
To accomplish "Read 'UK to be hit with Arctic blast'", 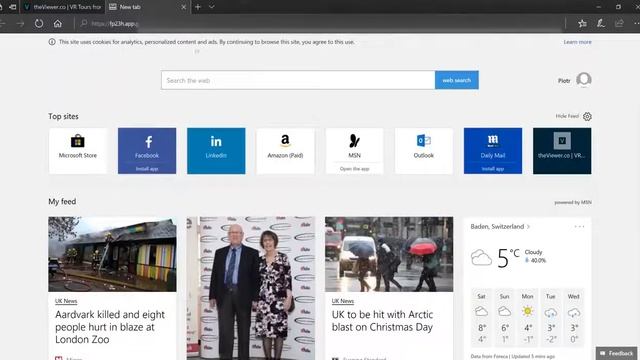I will pyautogui.click(x=382, y=321).
